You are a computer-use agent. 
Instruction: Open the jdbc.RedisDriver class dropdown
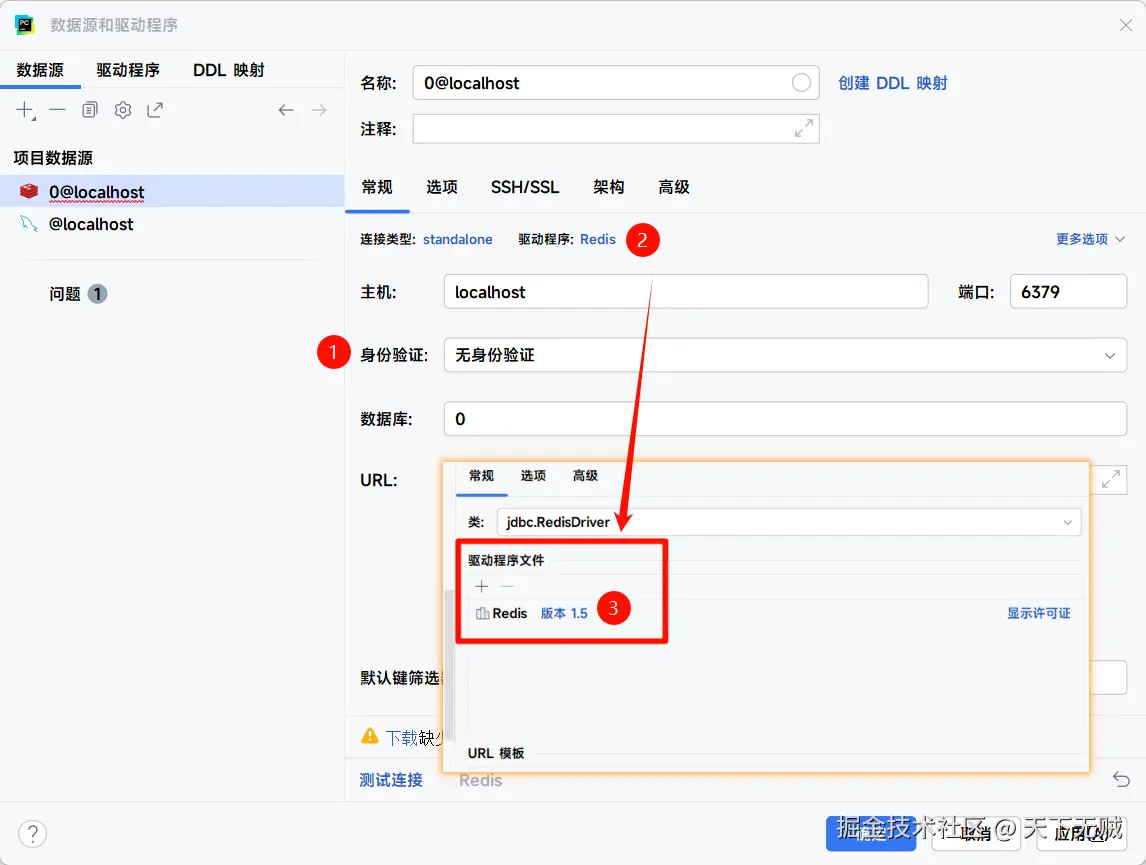point(789,522)
